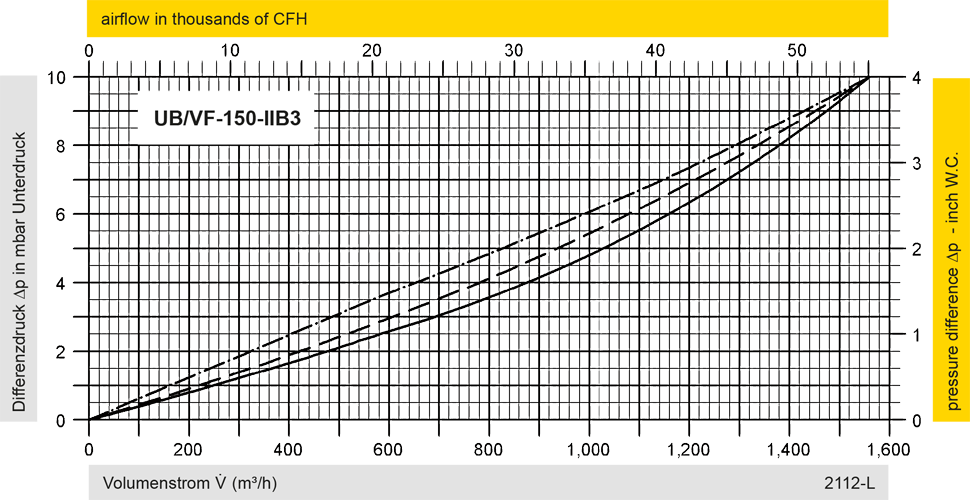The width and height of the screenshot is (970, 500).
Task: Click the 6 mbar tick on left axis
Action: 61,214
